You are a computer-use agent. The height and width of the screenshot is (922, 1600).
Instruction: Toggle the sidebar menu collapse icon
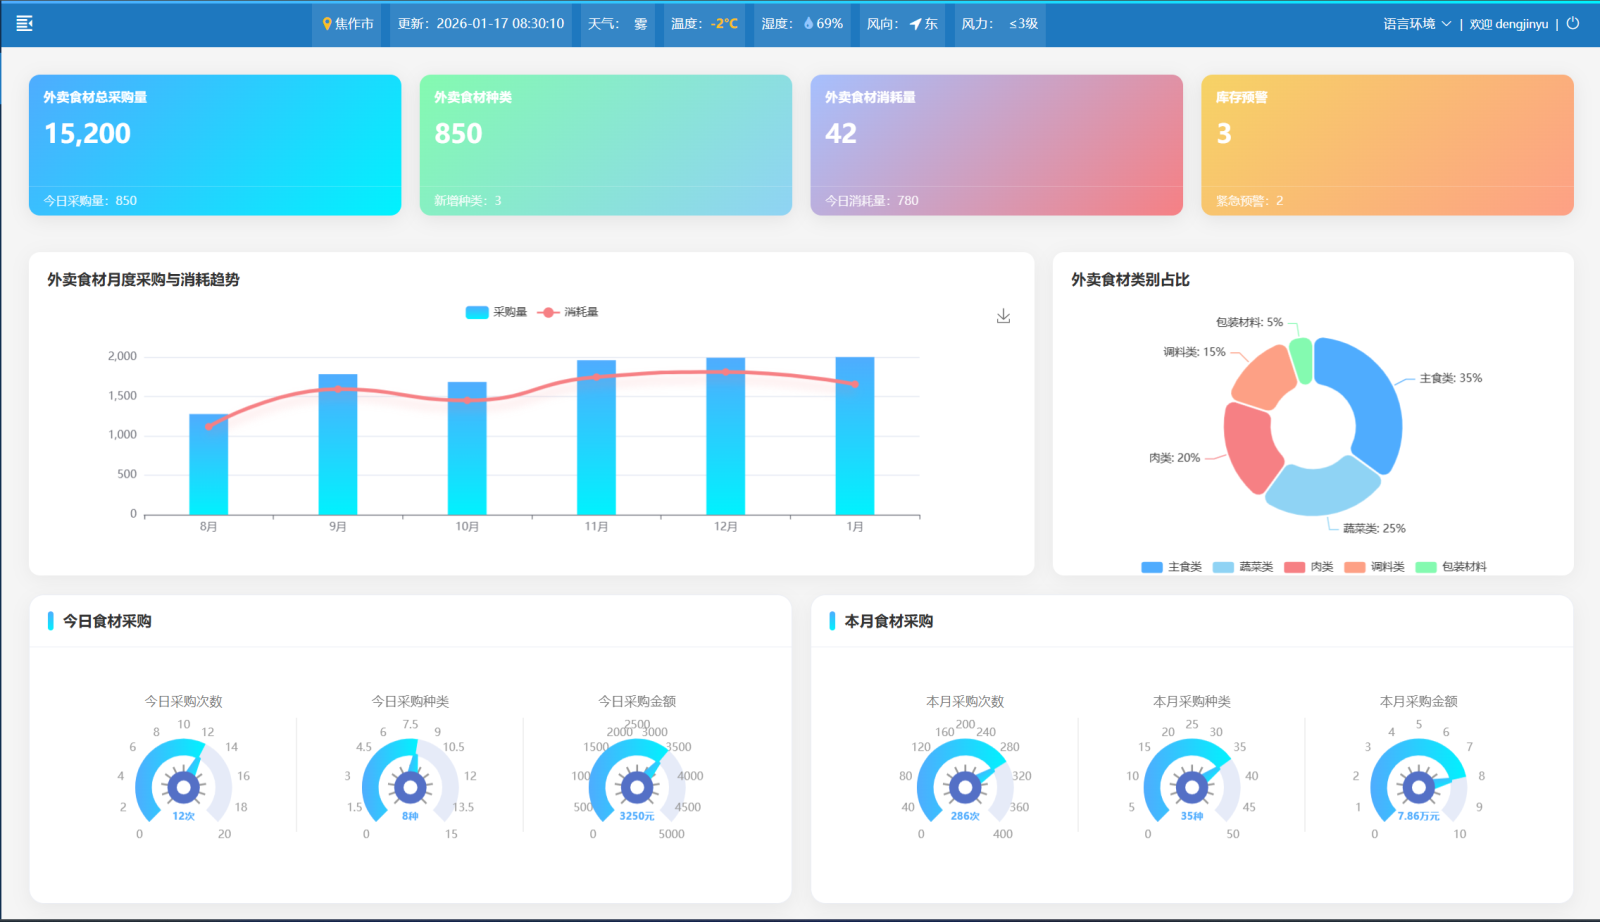click(25, 23)
